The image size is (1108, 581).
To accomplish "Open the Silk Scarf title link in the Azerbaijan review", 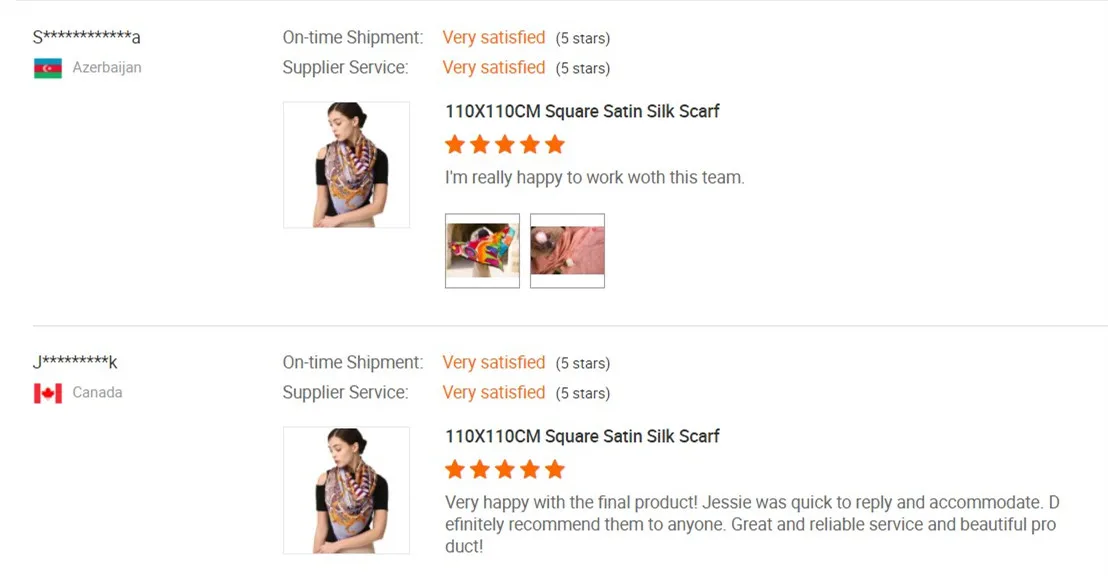I will coord(582,111).
